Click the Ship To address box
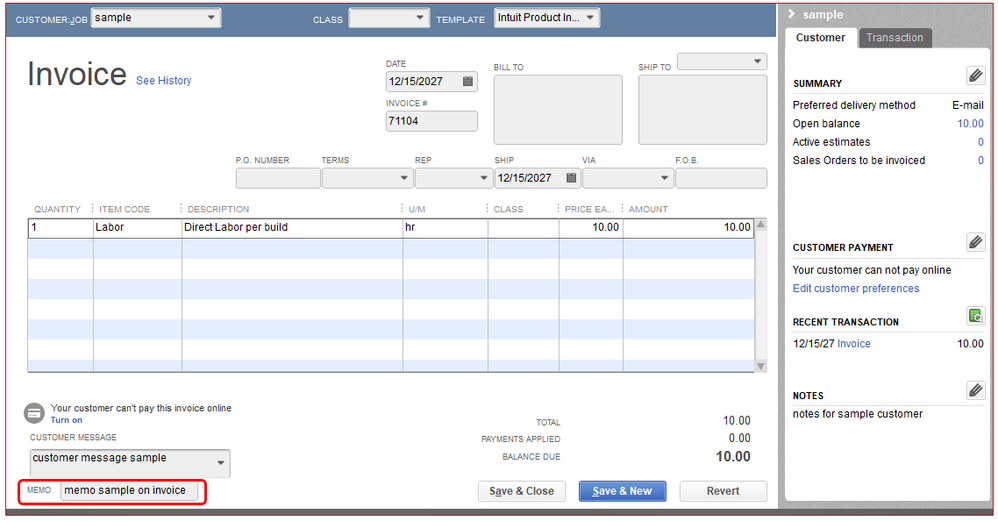 [703, 109]
